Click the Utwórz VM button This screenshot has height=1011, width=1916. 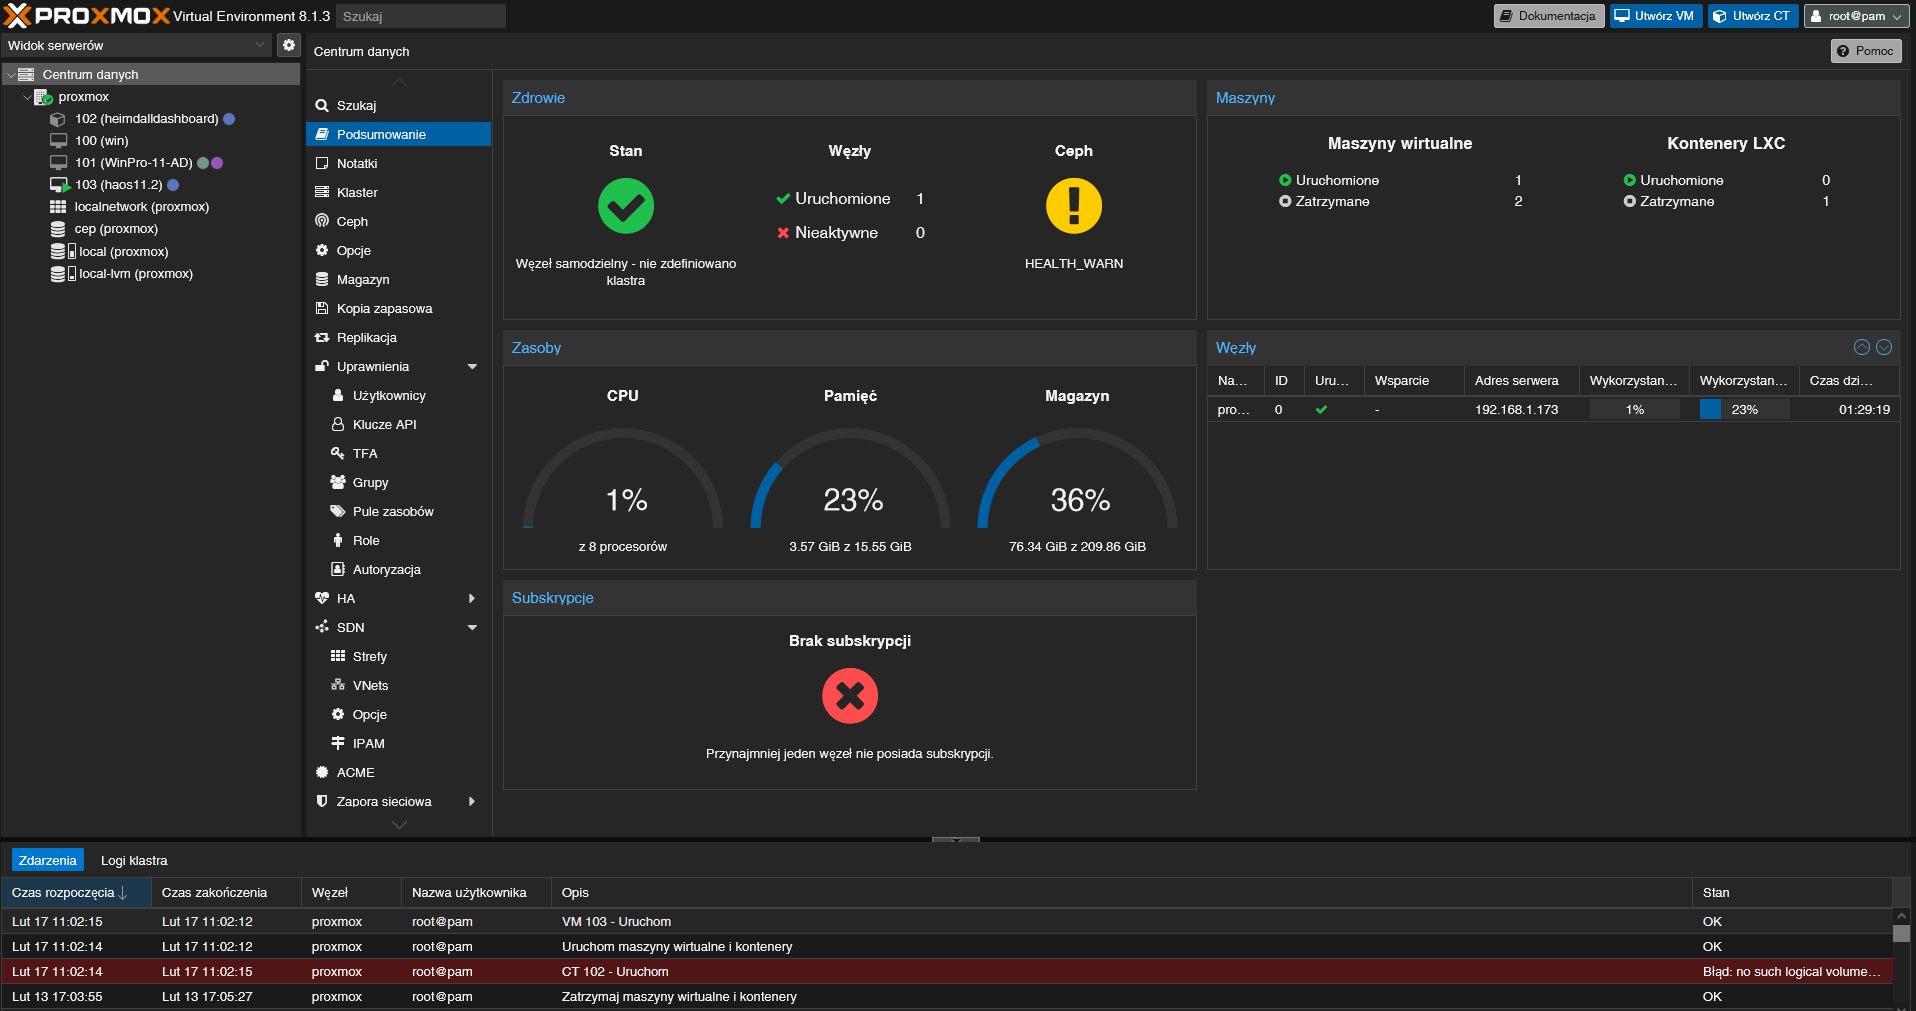pos(1655,16)
